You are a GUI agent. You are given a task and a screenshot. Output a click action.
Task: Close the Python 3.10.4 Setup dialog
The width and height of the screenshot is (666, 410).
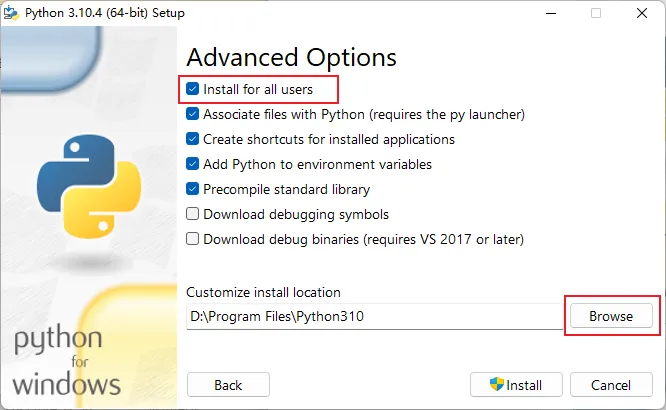[x=642, y=13]
